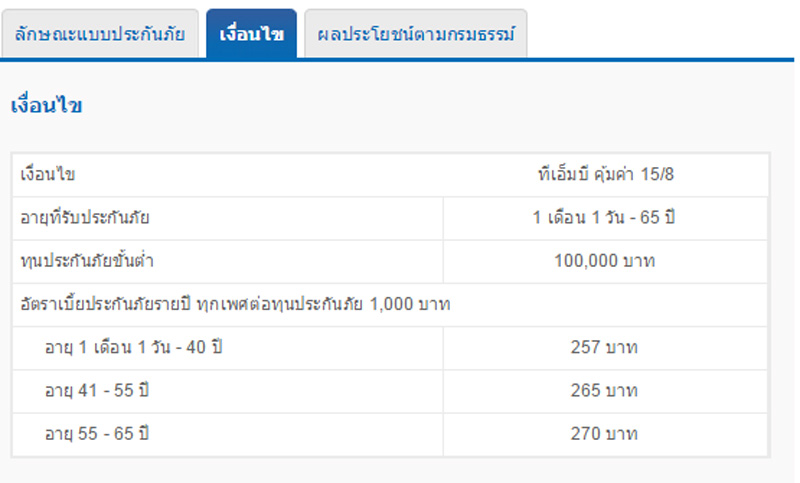
Task: Click the ทีเอ็มบี คุ้มค่า 15/8 column header
Action: coord(606,175)
